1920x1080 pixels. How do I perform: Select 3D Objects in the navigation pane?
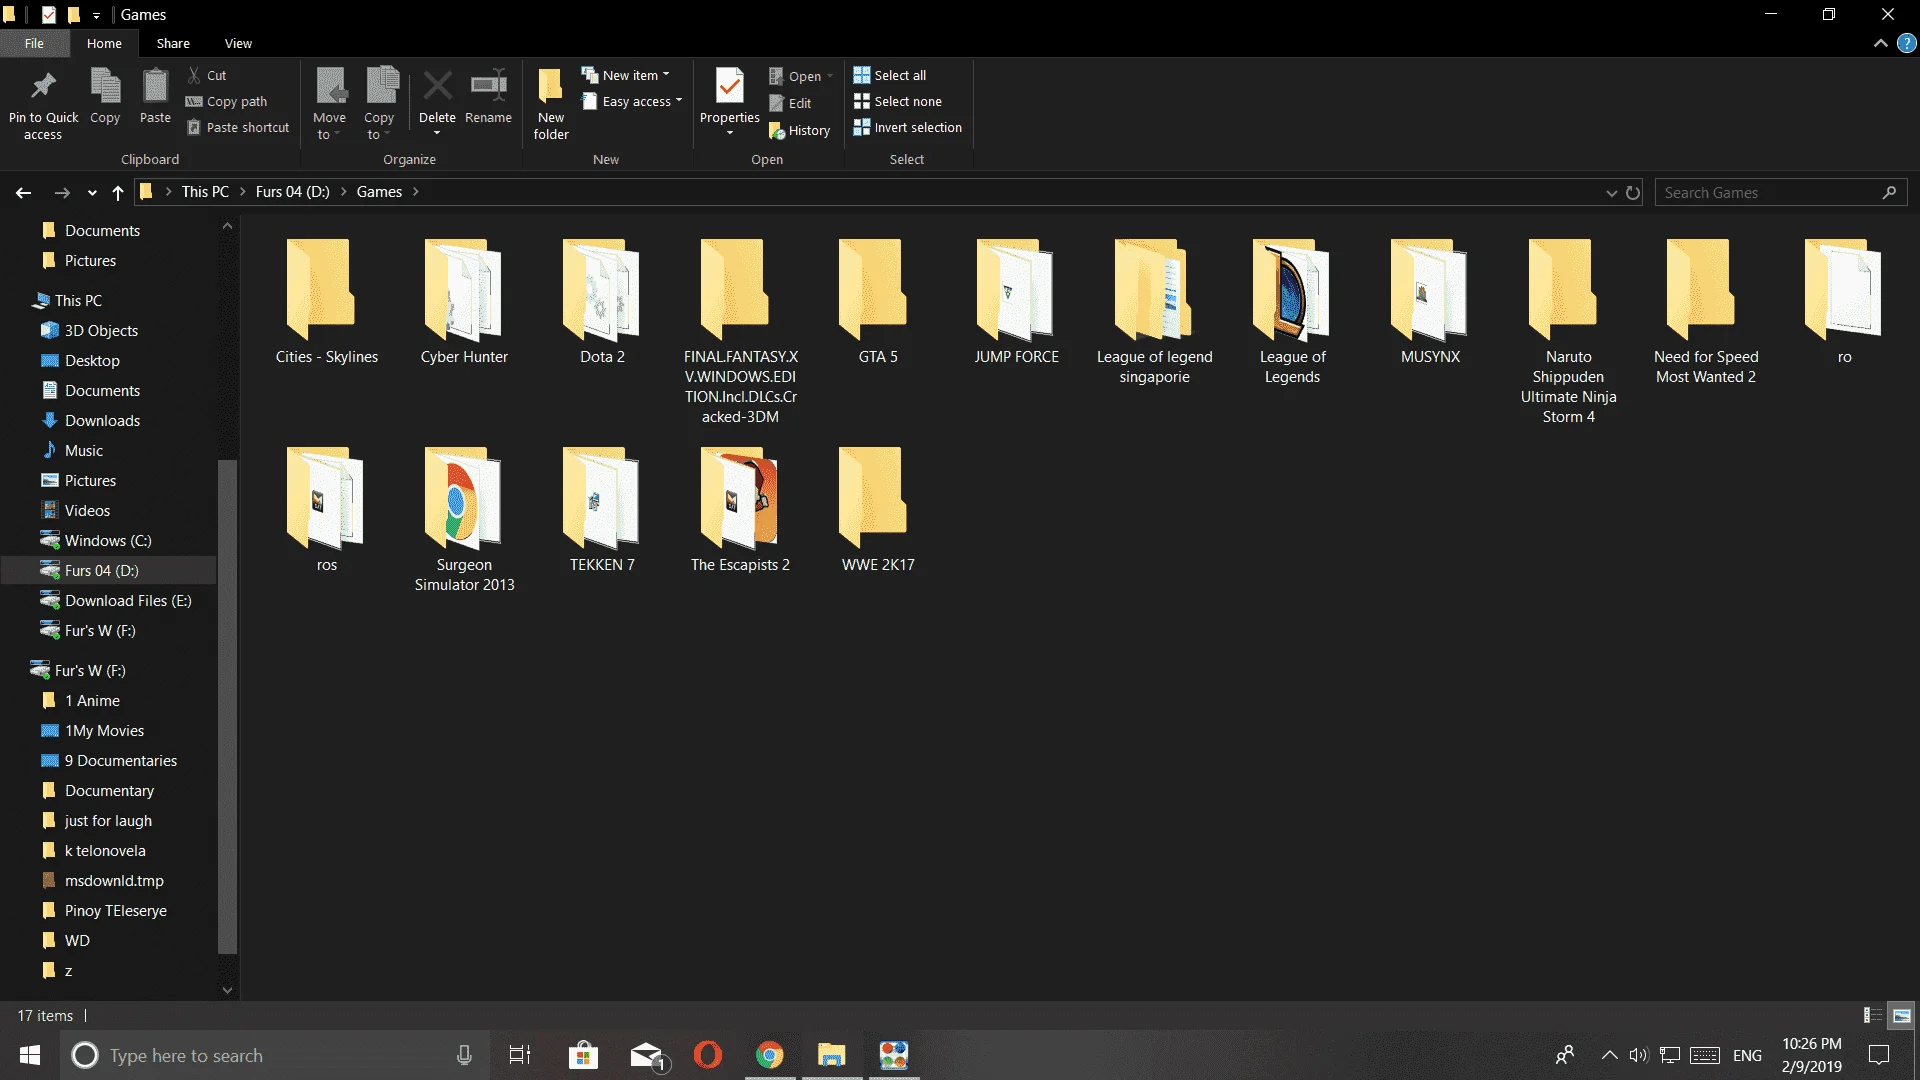point(101,330)
